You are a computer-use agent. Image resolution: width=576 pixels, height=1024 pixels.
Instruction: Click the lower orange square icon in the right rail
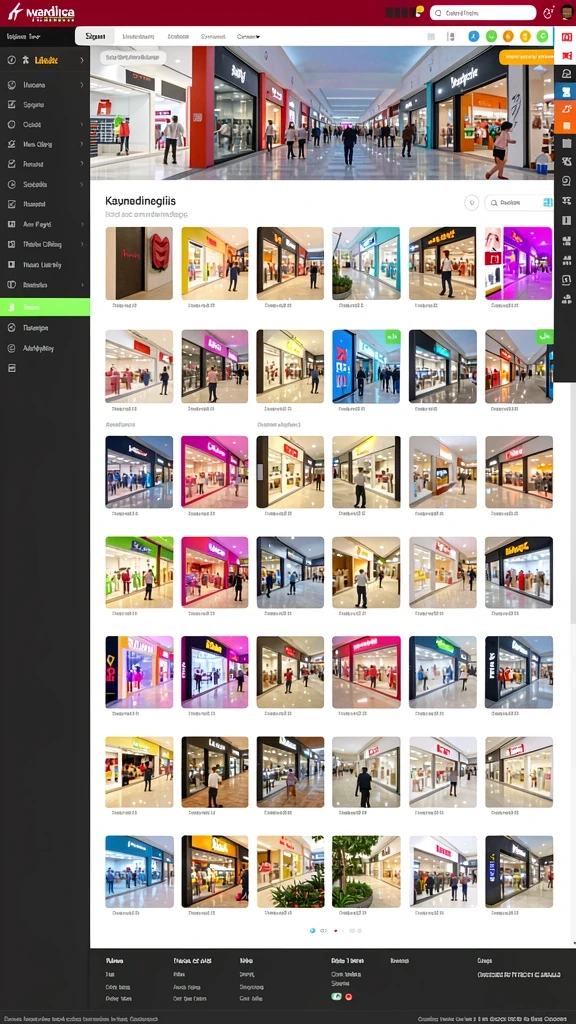click(x=566, y=125)
